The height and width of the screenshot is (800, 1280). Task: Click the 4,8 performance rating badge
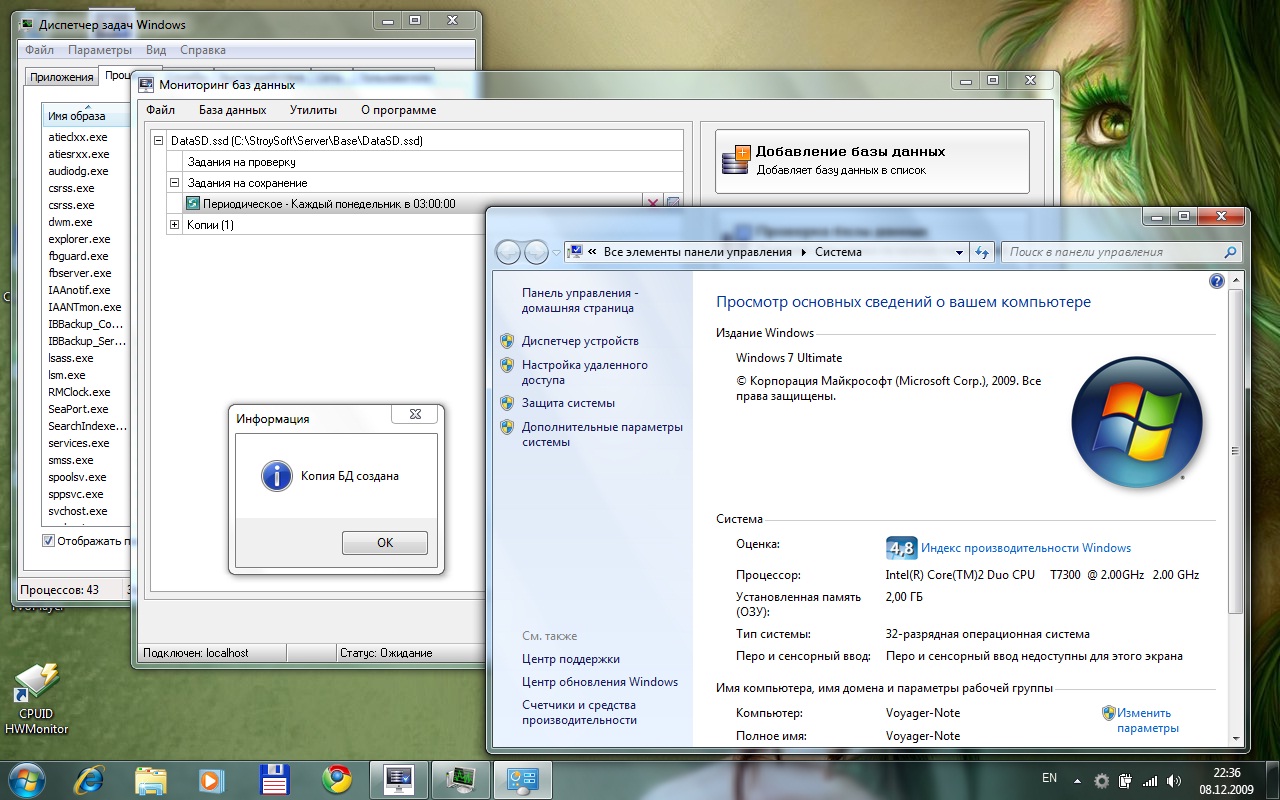tap(901, 548)
